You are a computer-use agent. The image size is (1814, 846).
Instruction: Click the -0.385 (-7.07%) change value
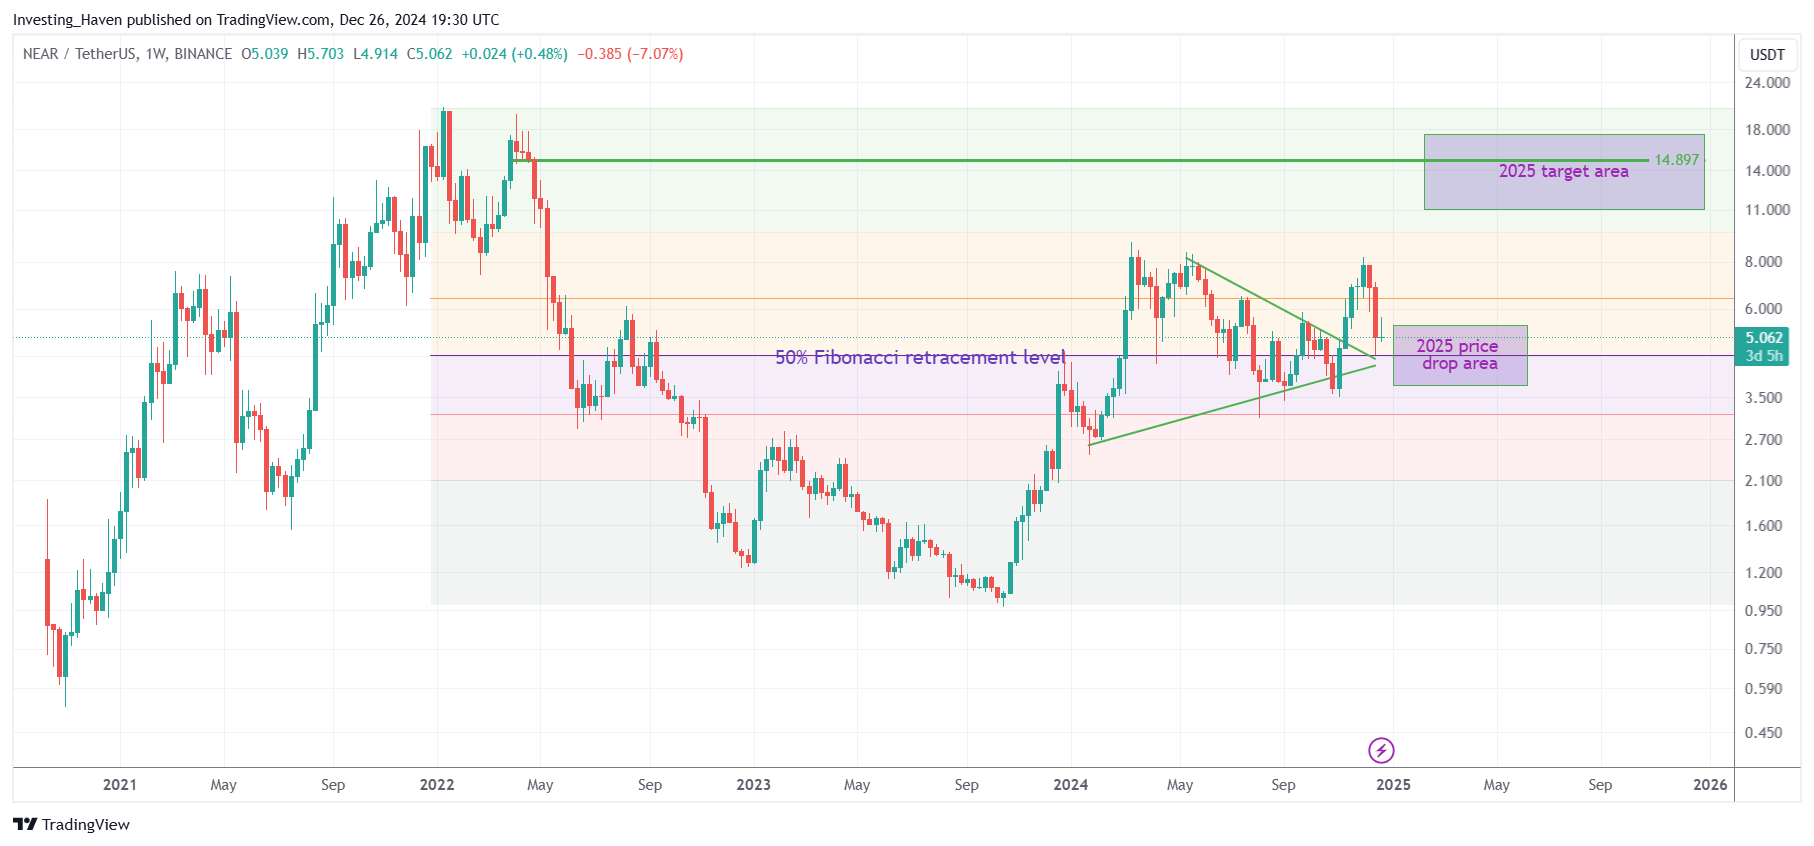[630, 54]
